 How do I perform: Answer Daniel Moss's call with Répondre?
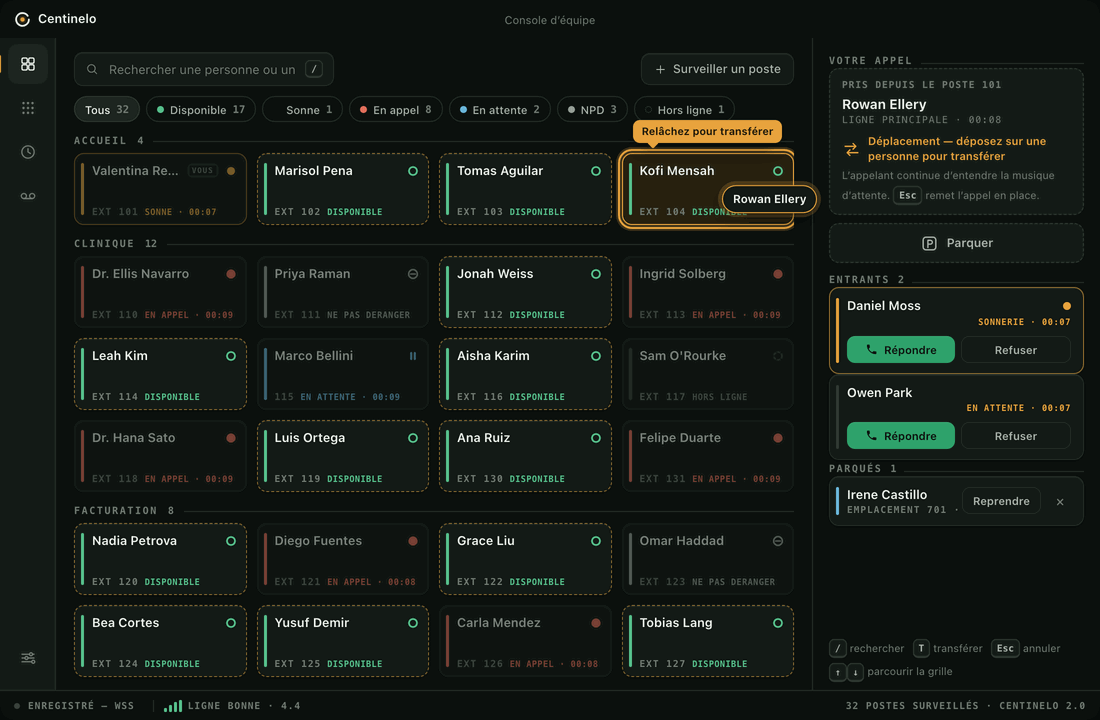[x=901, y=349]
